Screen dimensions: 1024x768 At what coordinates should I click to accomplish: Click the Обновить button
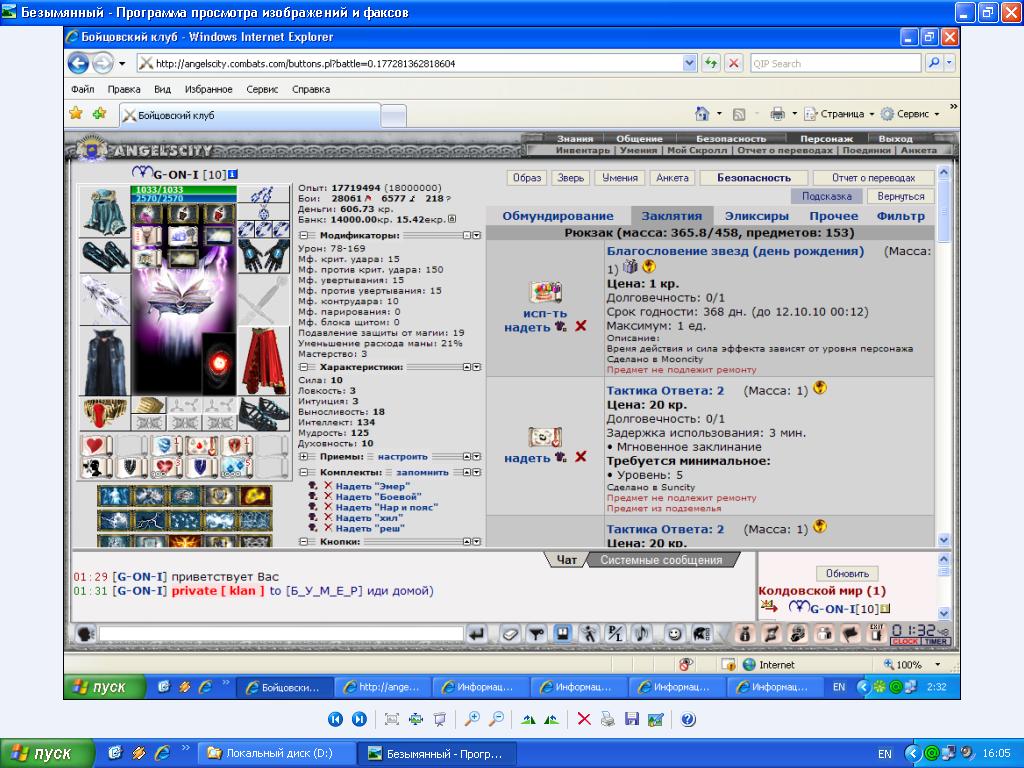pyautogui.click(x=847, y=573)
